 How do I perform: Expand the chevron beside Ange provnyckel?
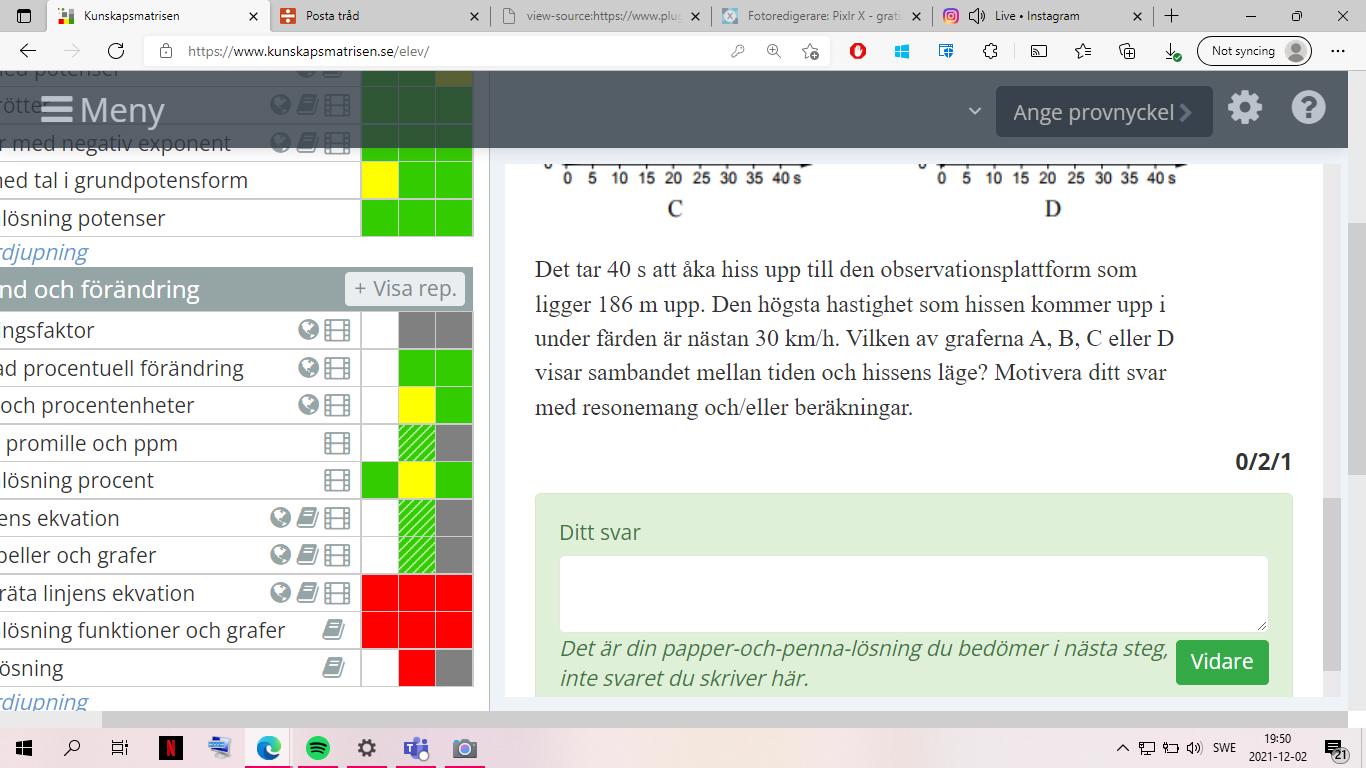tap(974, 111)
